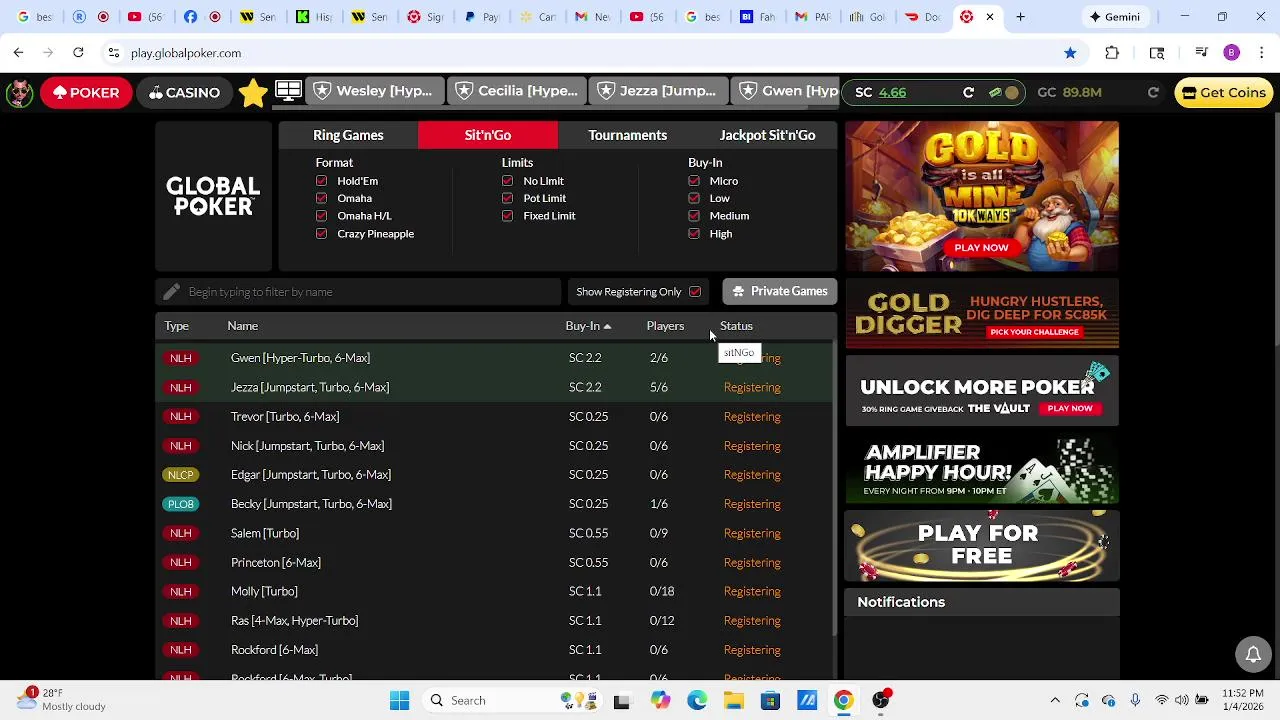1280x720 pixels.
Task: Open the Jezza [Jump table tab
Action: click(658, 91)
